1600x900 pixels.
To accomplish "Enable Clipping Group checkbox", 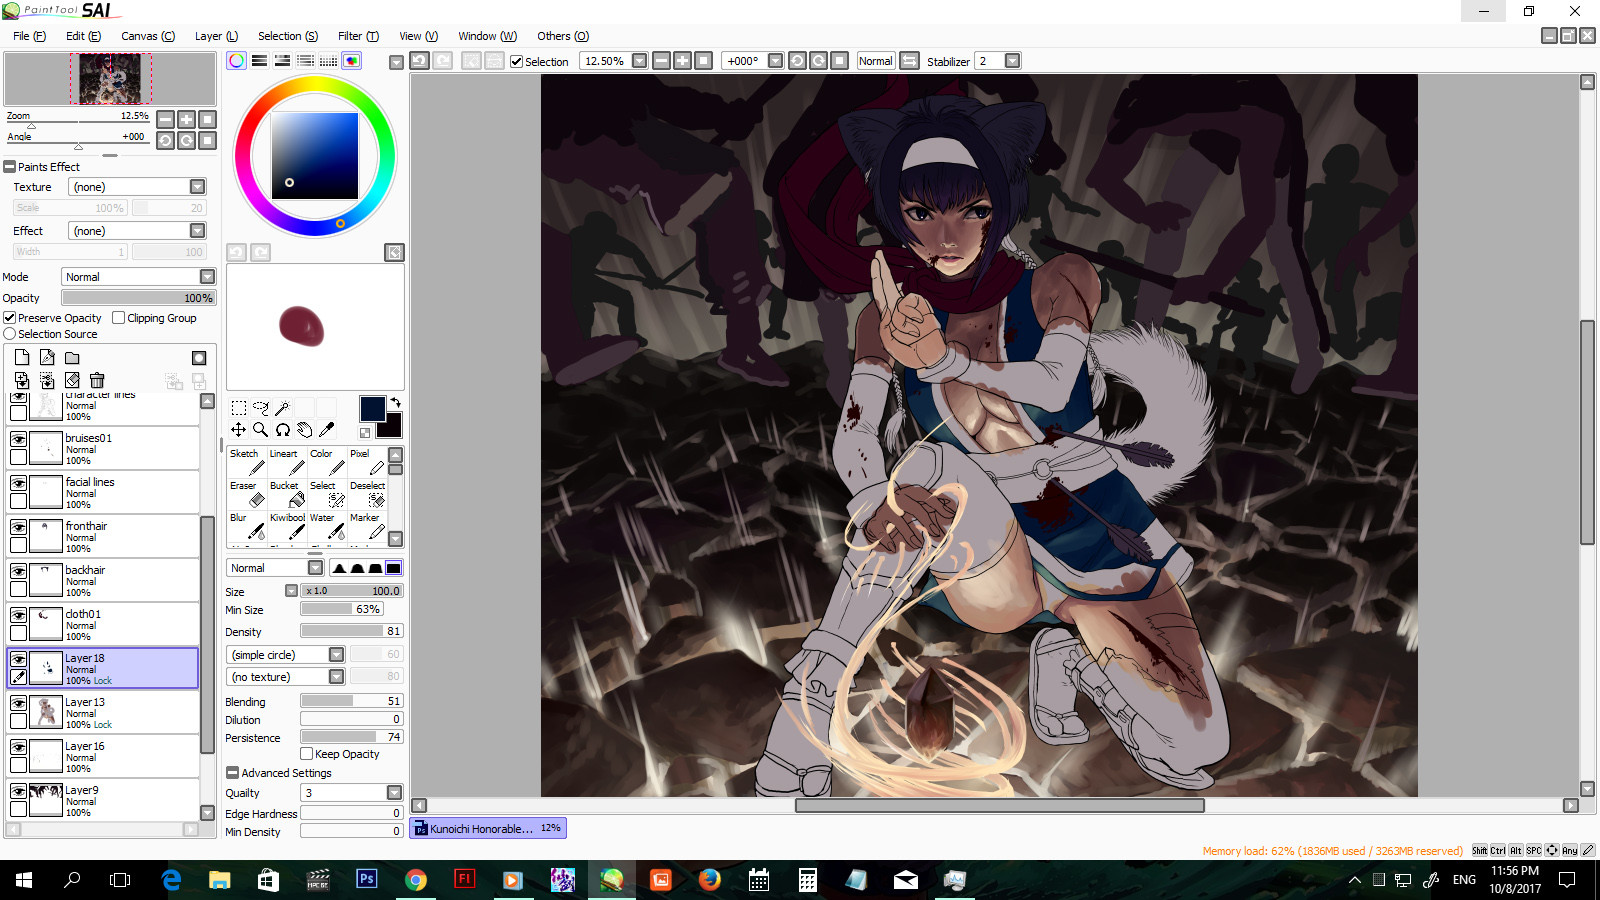I will coord(119,318).
